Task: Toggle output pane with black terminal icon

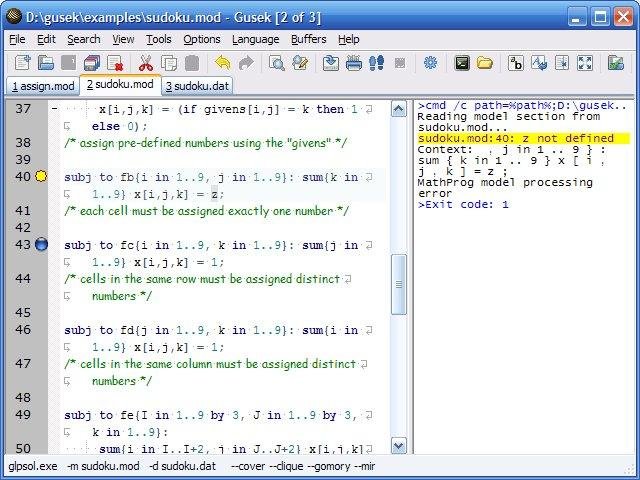Action: pyautogui.click(x=462, y=63)
